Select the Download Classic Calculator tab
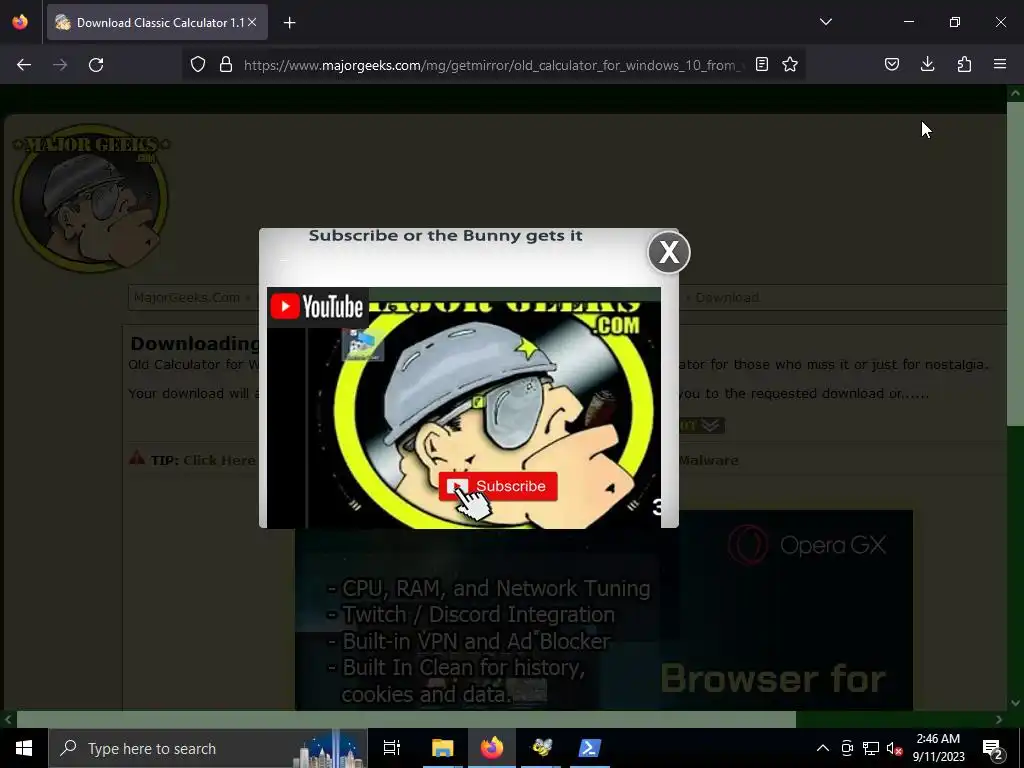Screen dimensions: 1024x768 157,23
